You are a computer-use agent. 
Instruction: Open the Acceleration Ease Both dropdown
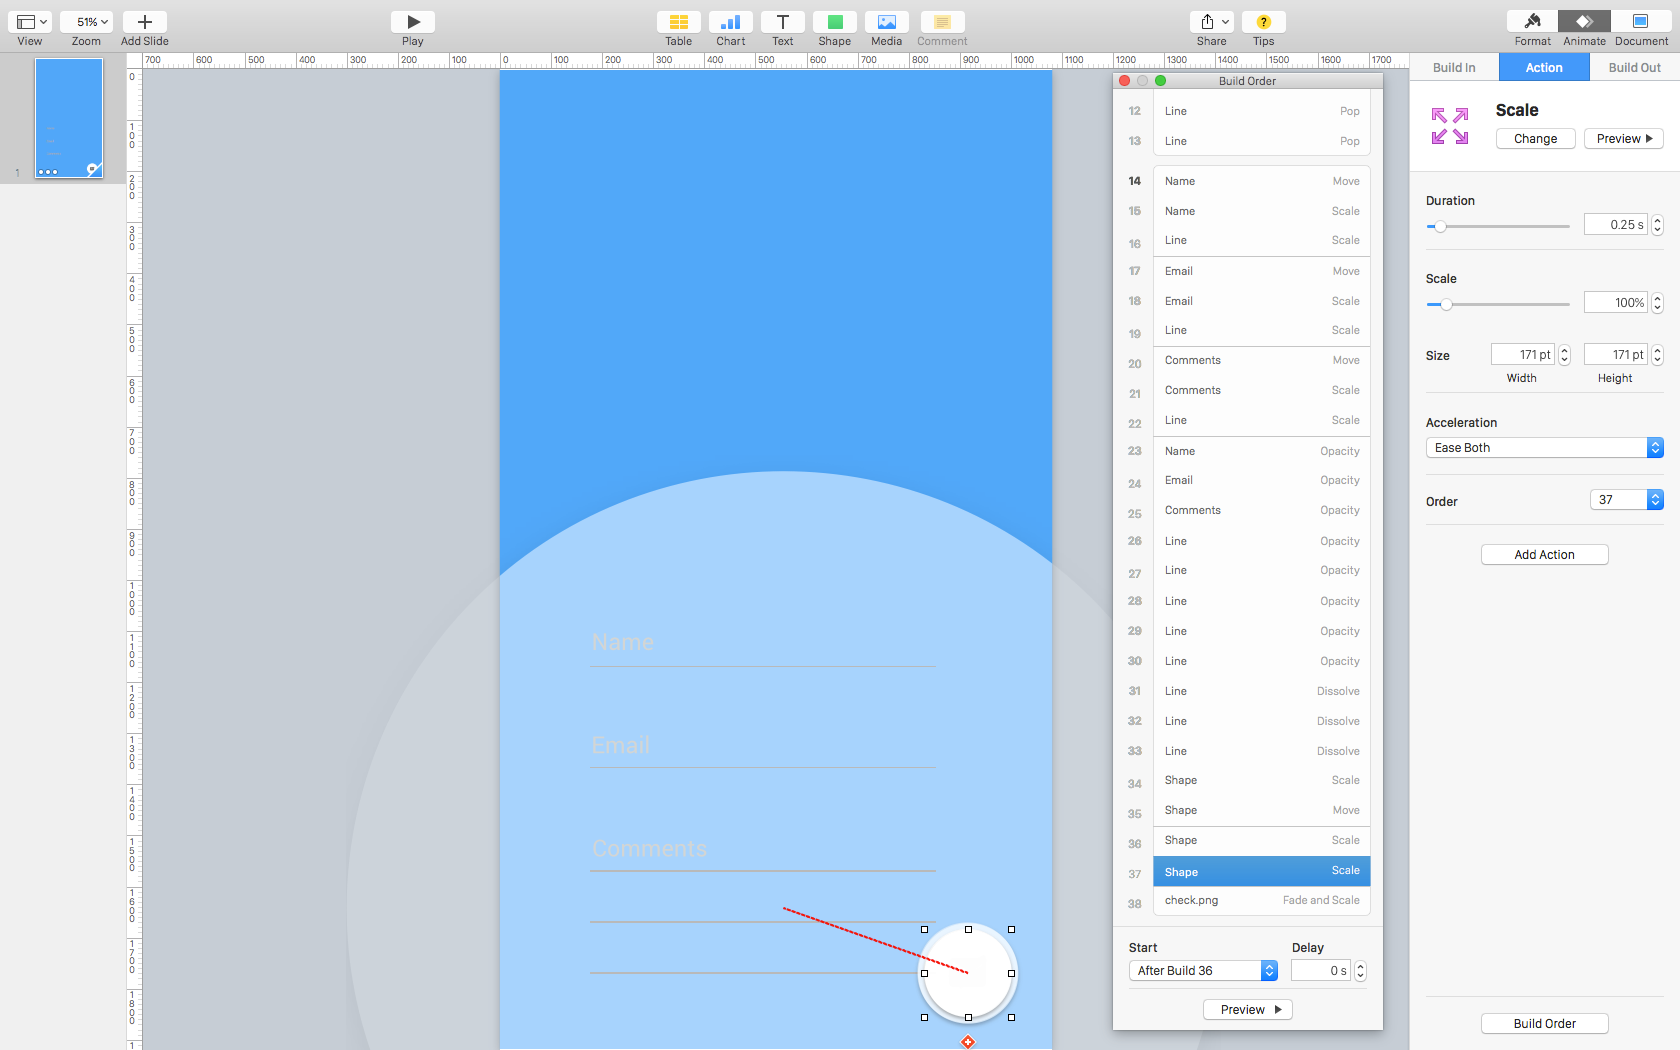pyautogui.click(x=1545, y=448)
